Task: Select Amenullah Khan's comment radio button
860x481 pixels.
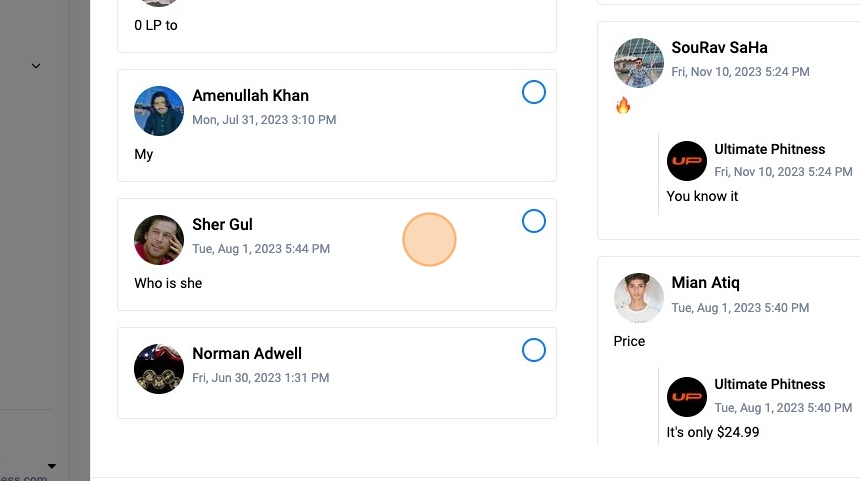Action: (x=534, y=93)
